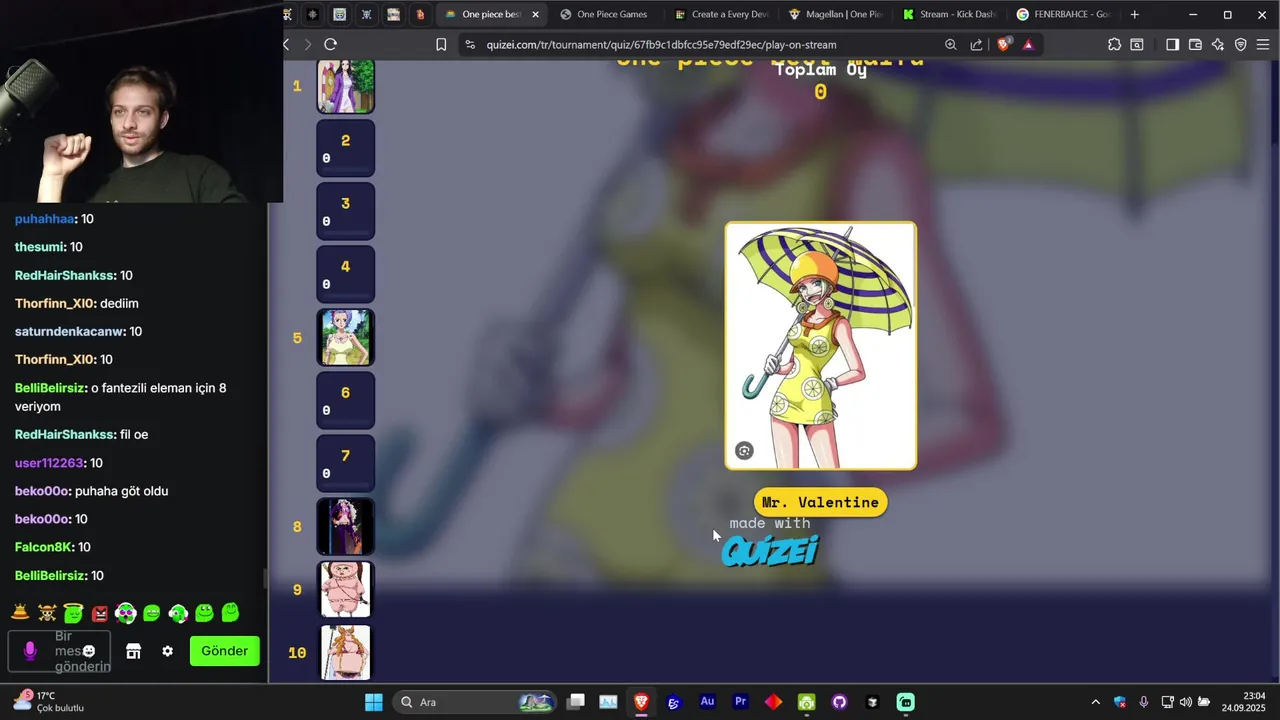
Task: Open chat settings gear icon
Action: pos(167,651)
